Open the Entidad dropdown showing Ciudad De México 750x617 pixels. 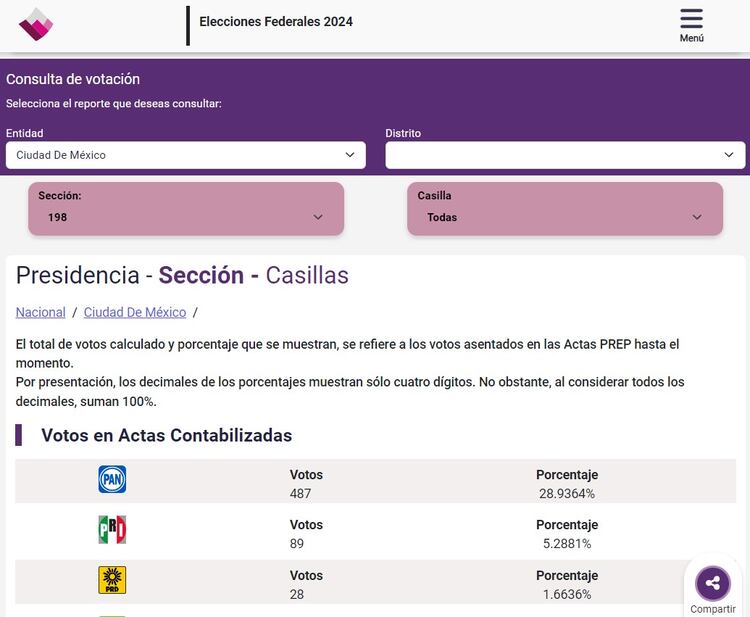click(x=186, y=155)
